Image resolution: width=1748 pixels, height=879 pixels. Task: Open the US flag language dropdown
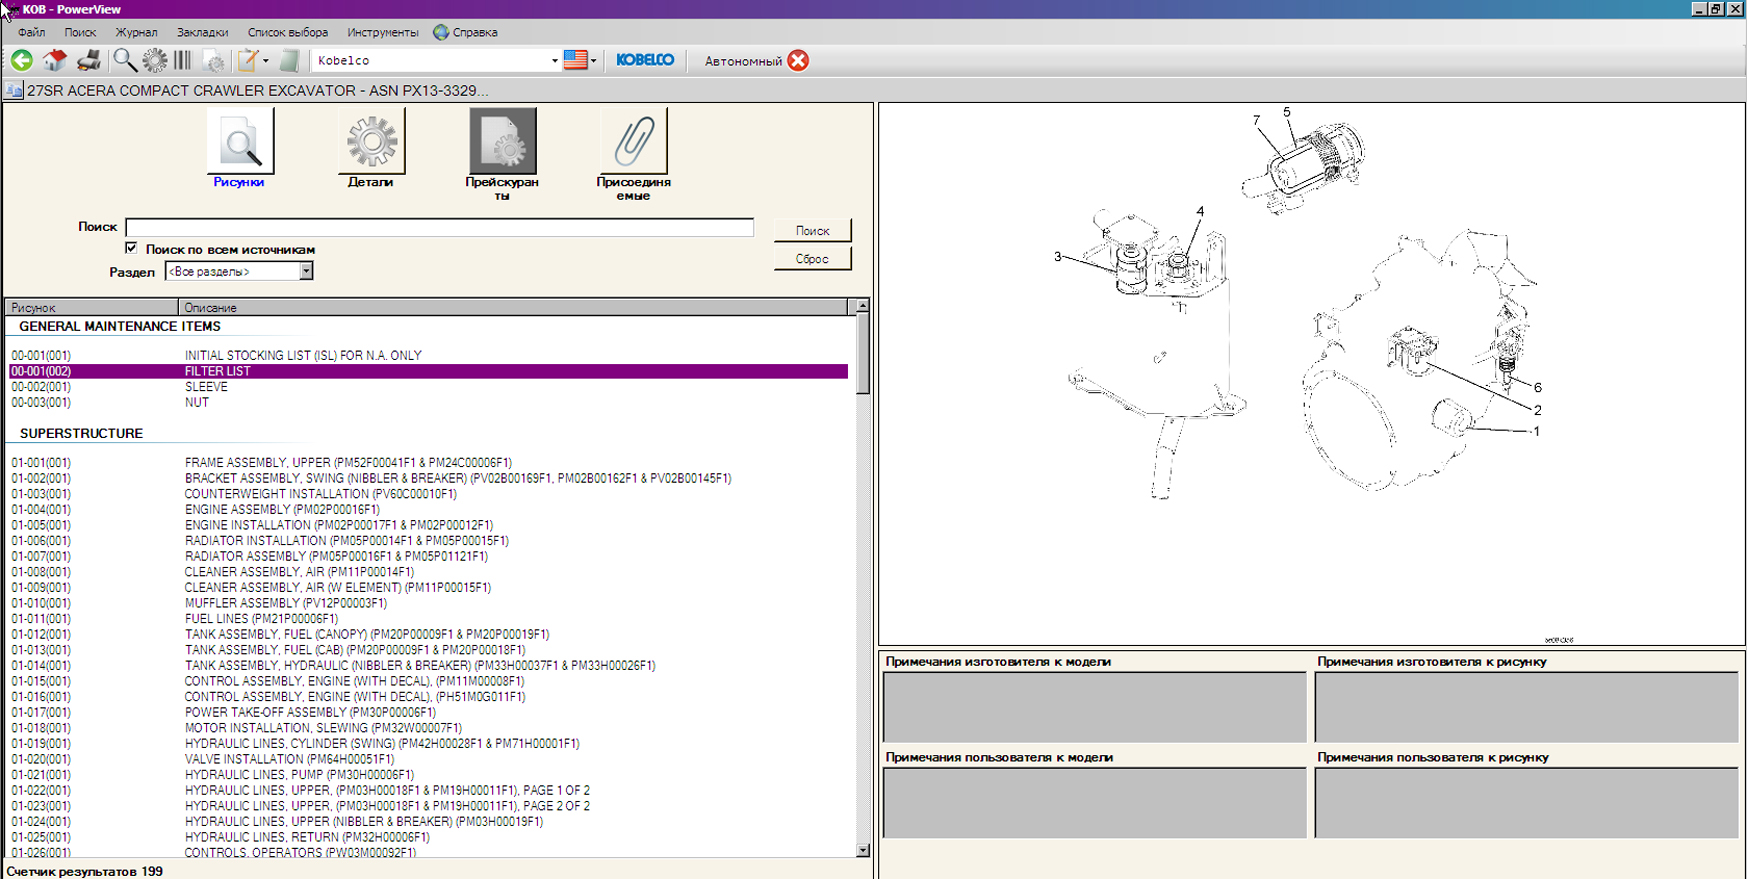click(x=580, y=61)
